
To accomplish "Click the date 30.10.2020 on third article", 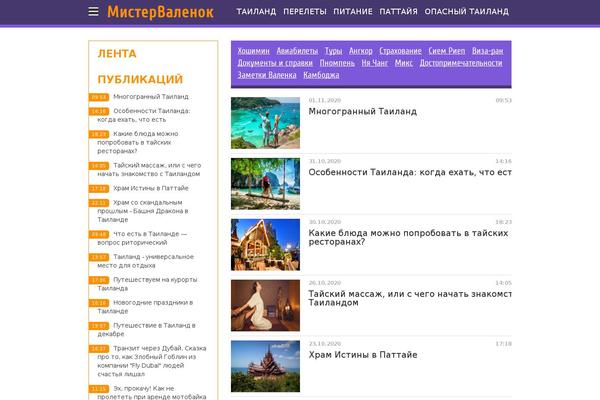I will coord(324,222).
